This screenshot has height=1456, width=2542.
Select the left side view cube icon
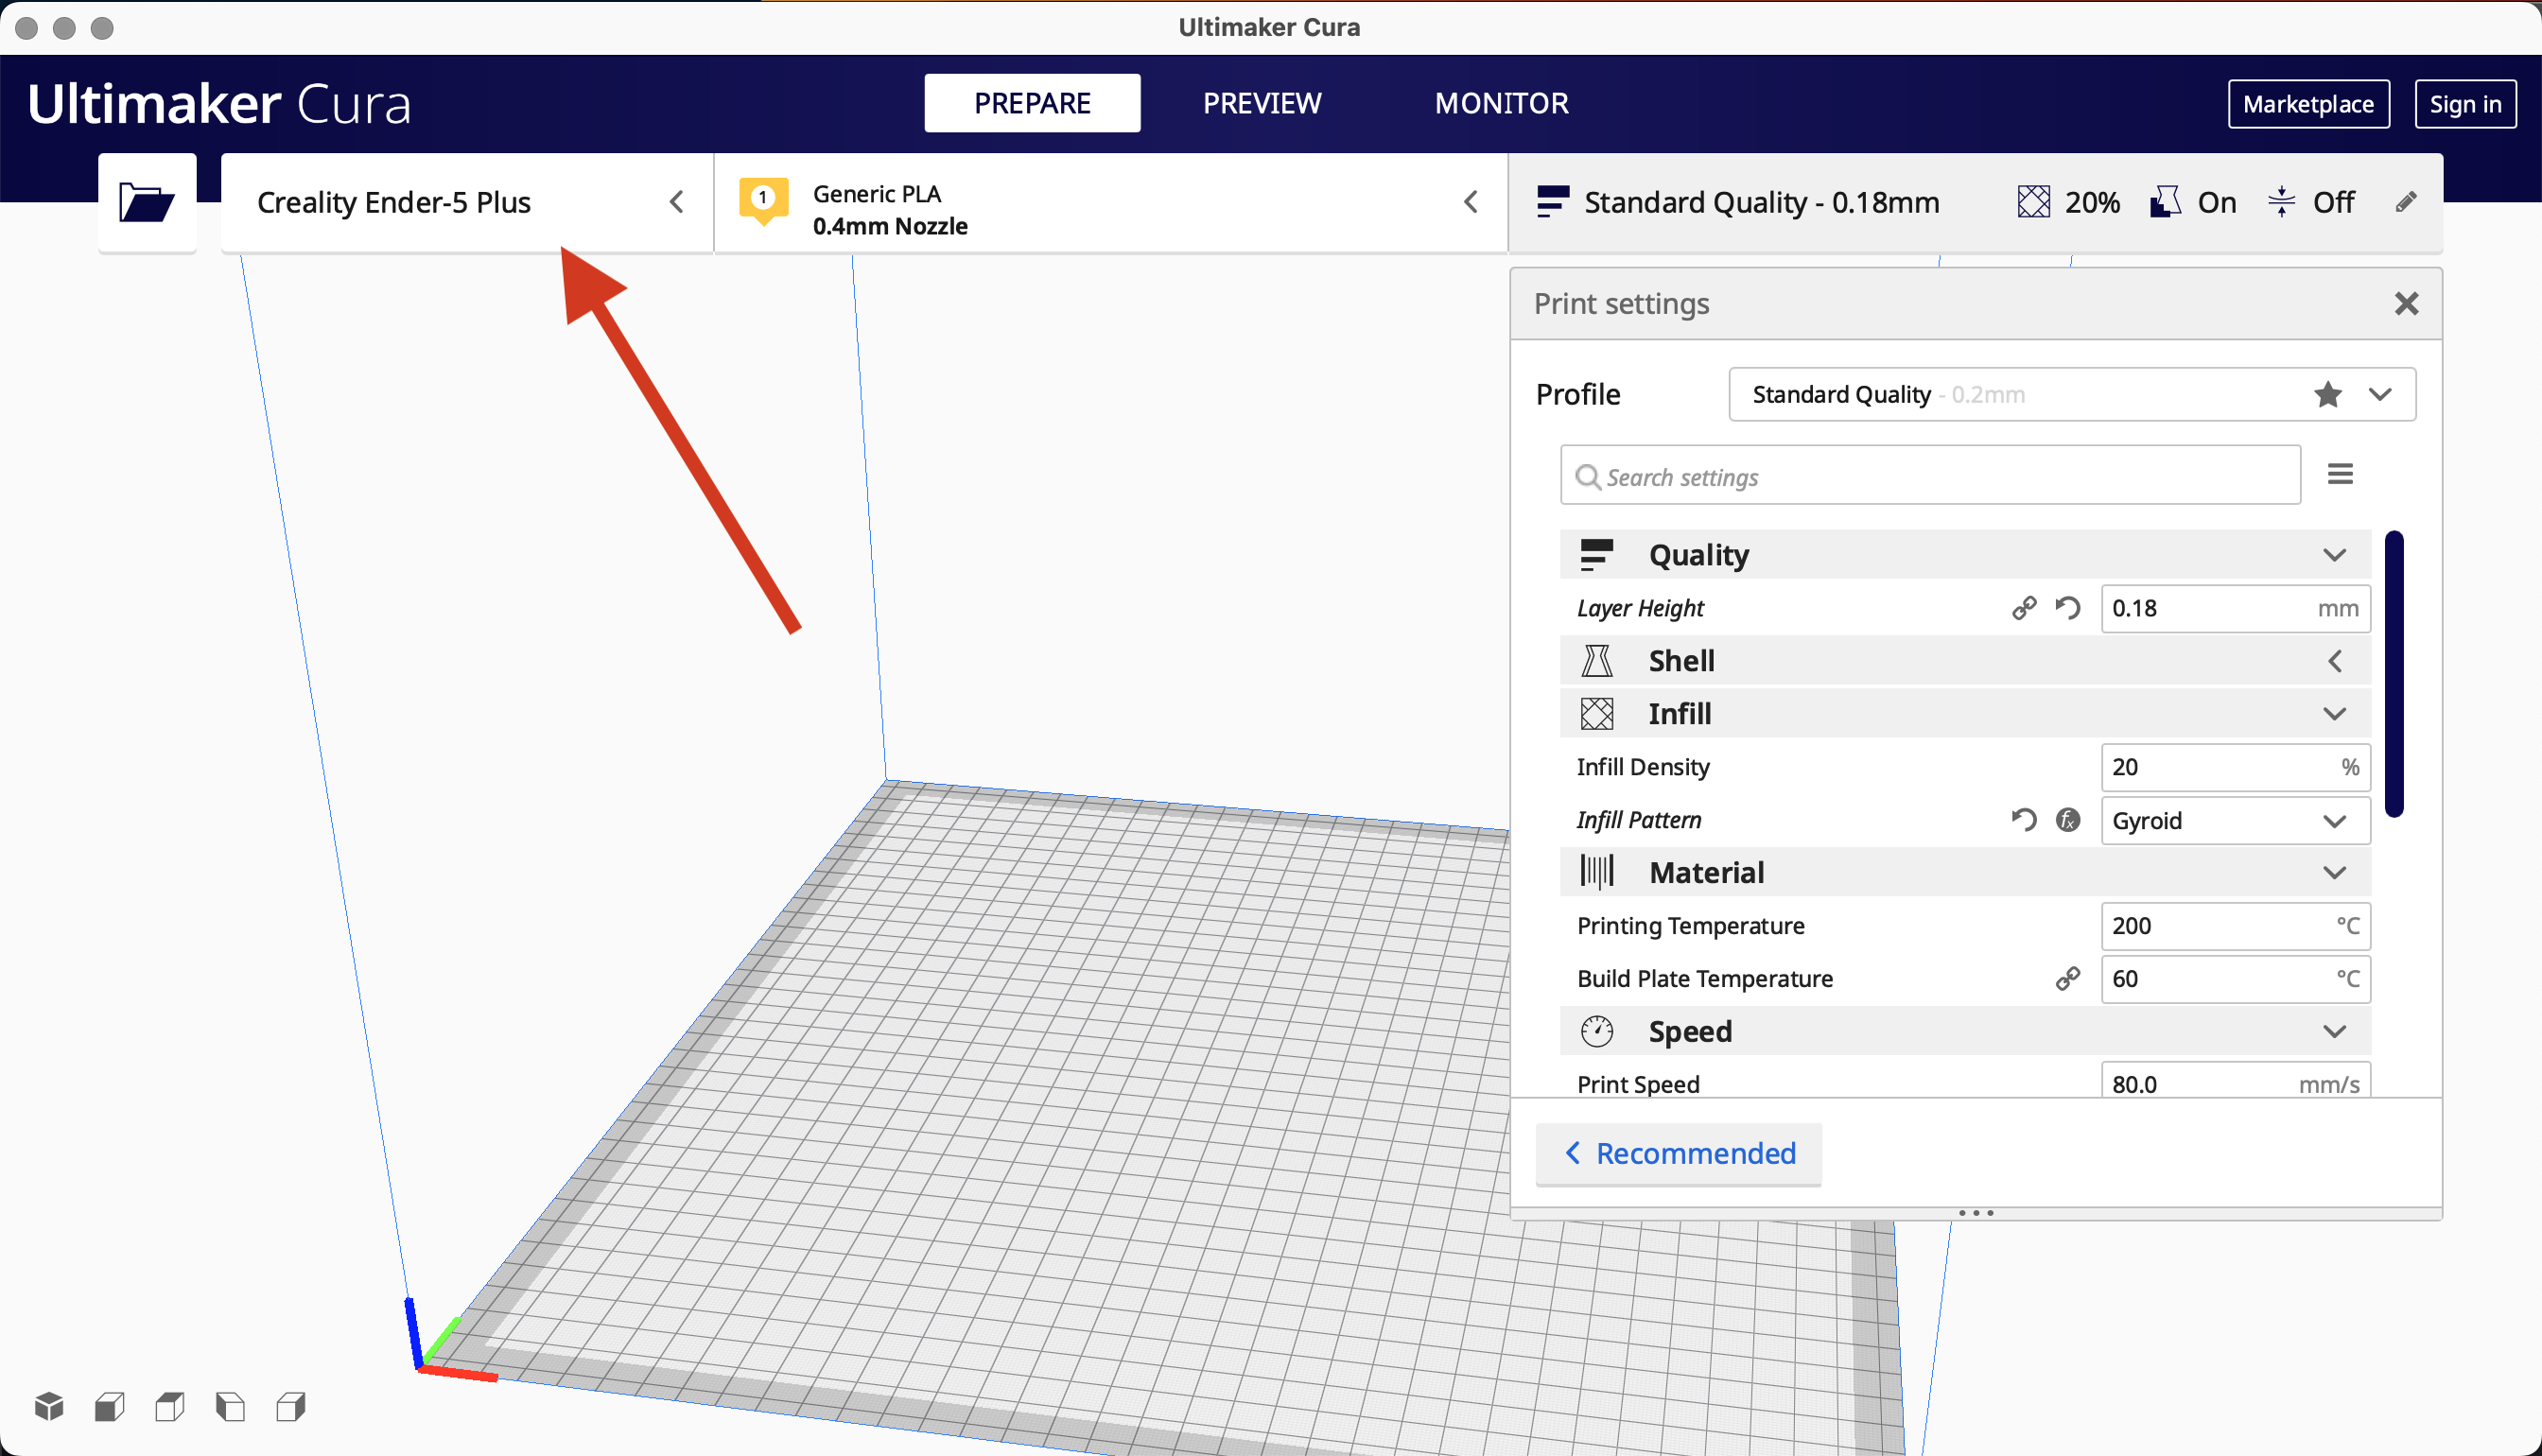[x=230, y=1407]
